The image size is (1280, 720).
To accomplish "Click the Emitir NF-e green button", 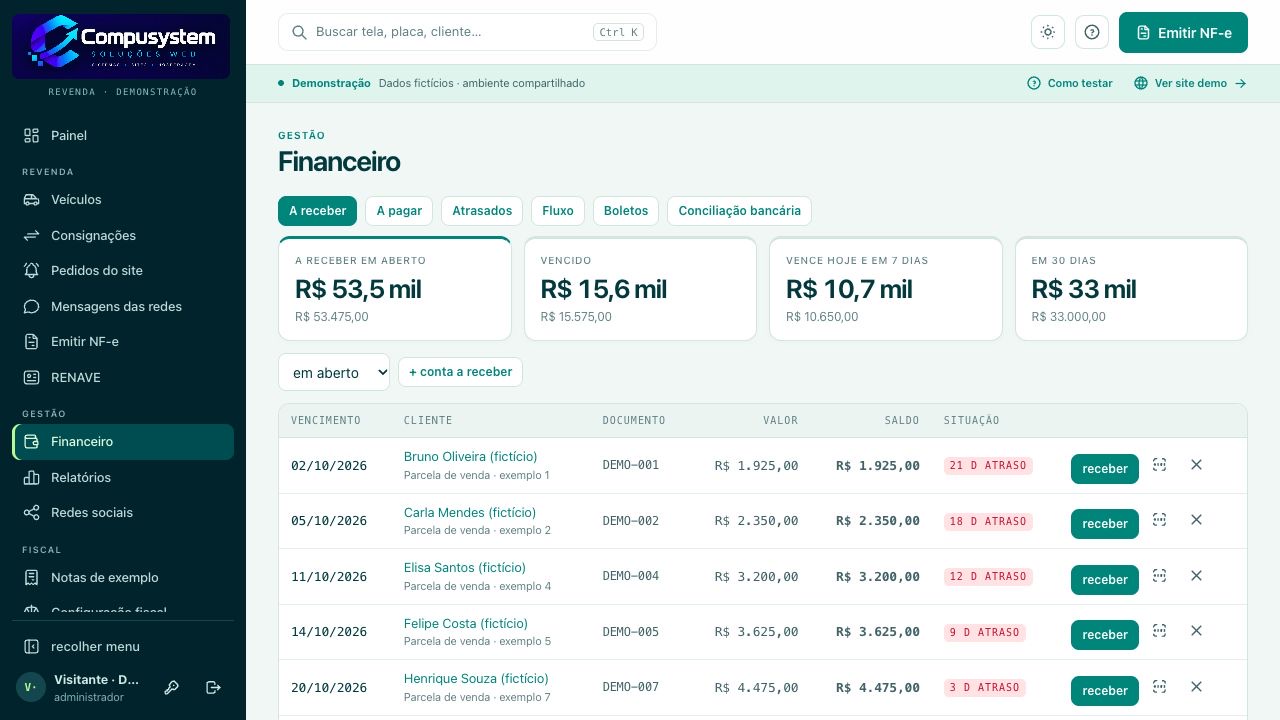I will (1183, 32).
